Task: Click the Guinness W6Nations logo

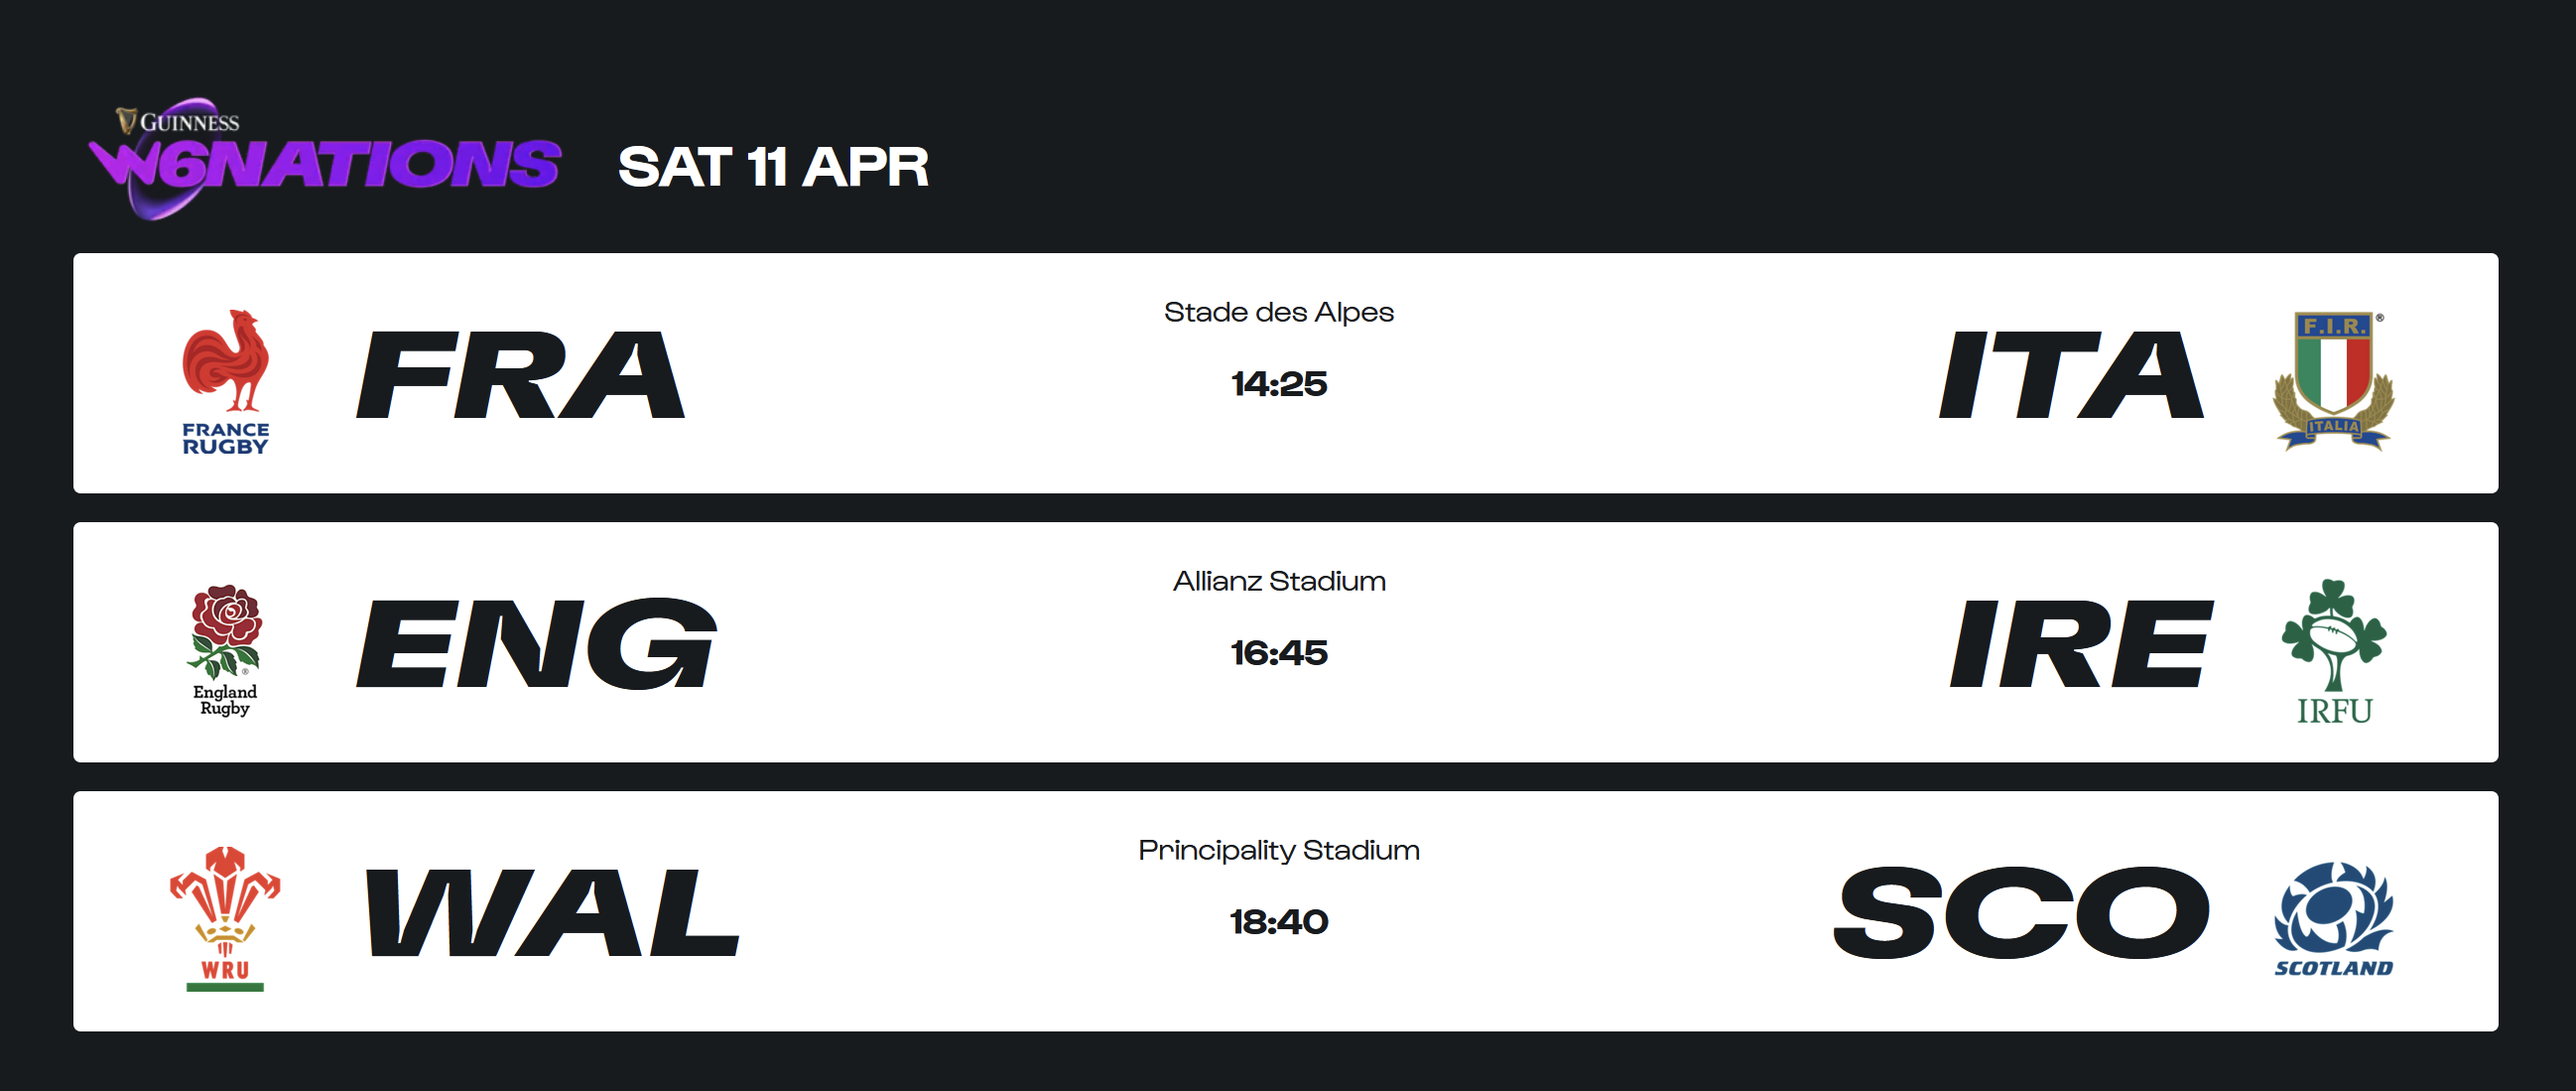Action: [325, 158]
